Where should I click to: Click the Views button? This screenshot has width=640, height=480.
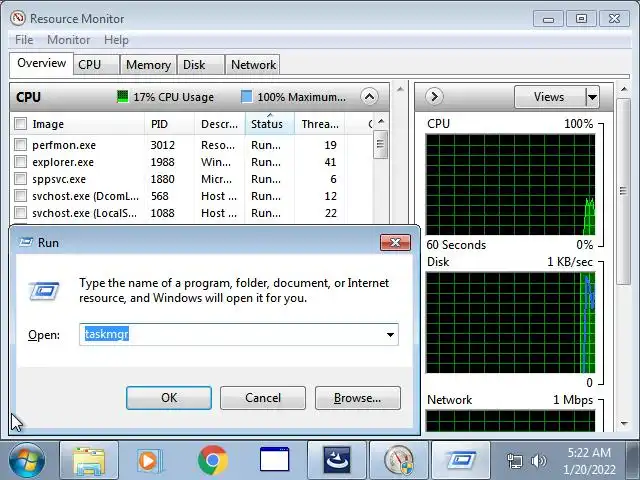550,97
